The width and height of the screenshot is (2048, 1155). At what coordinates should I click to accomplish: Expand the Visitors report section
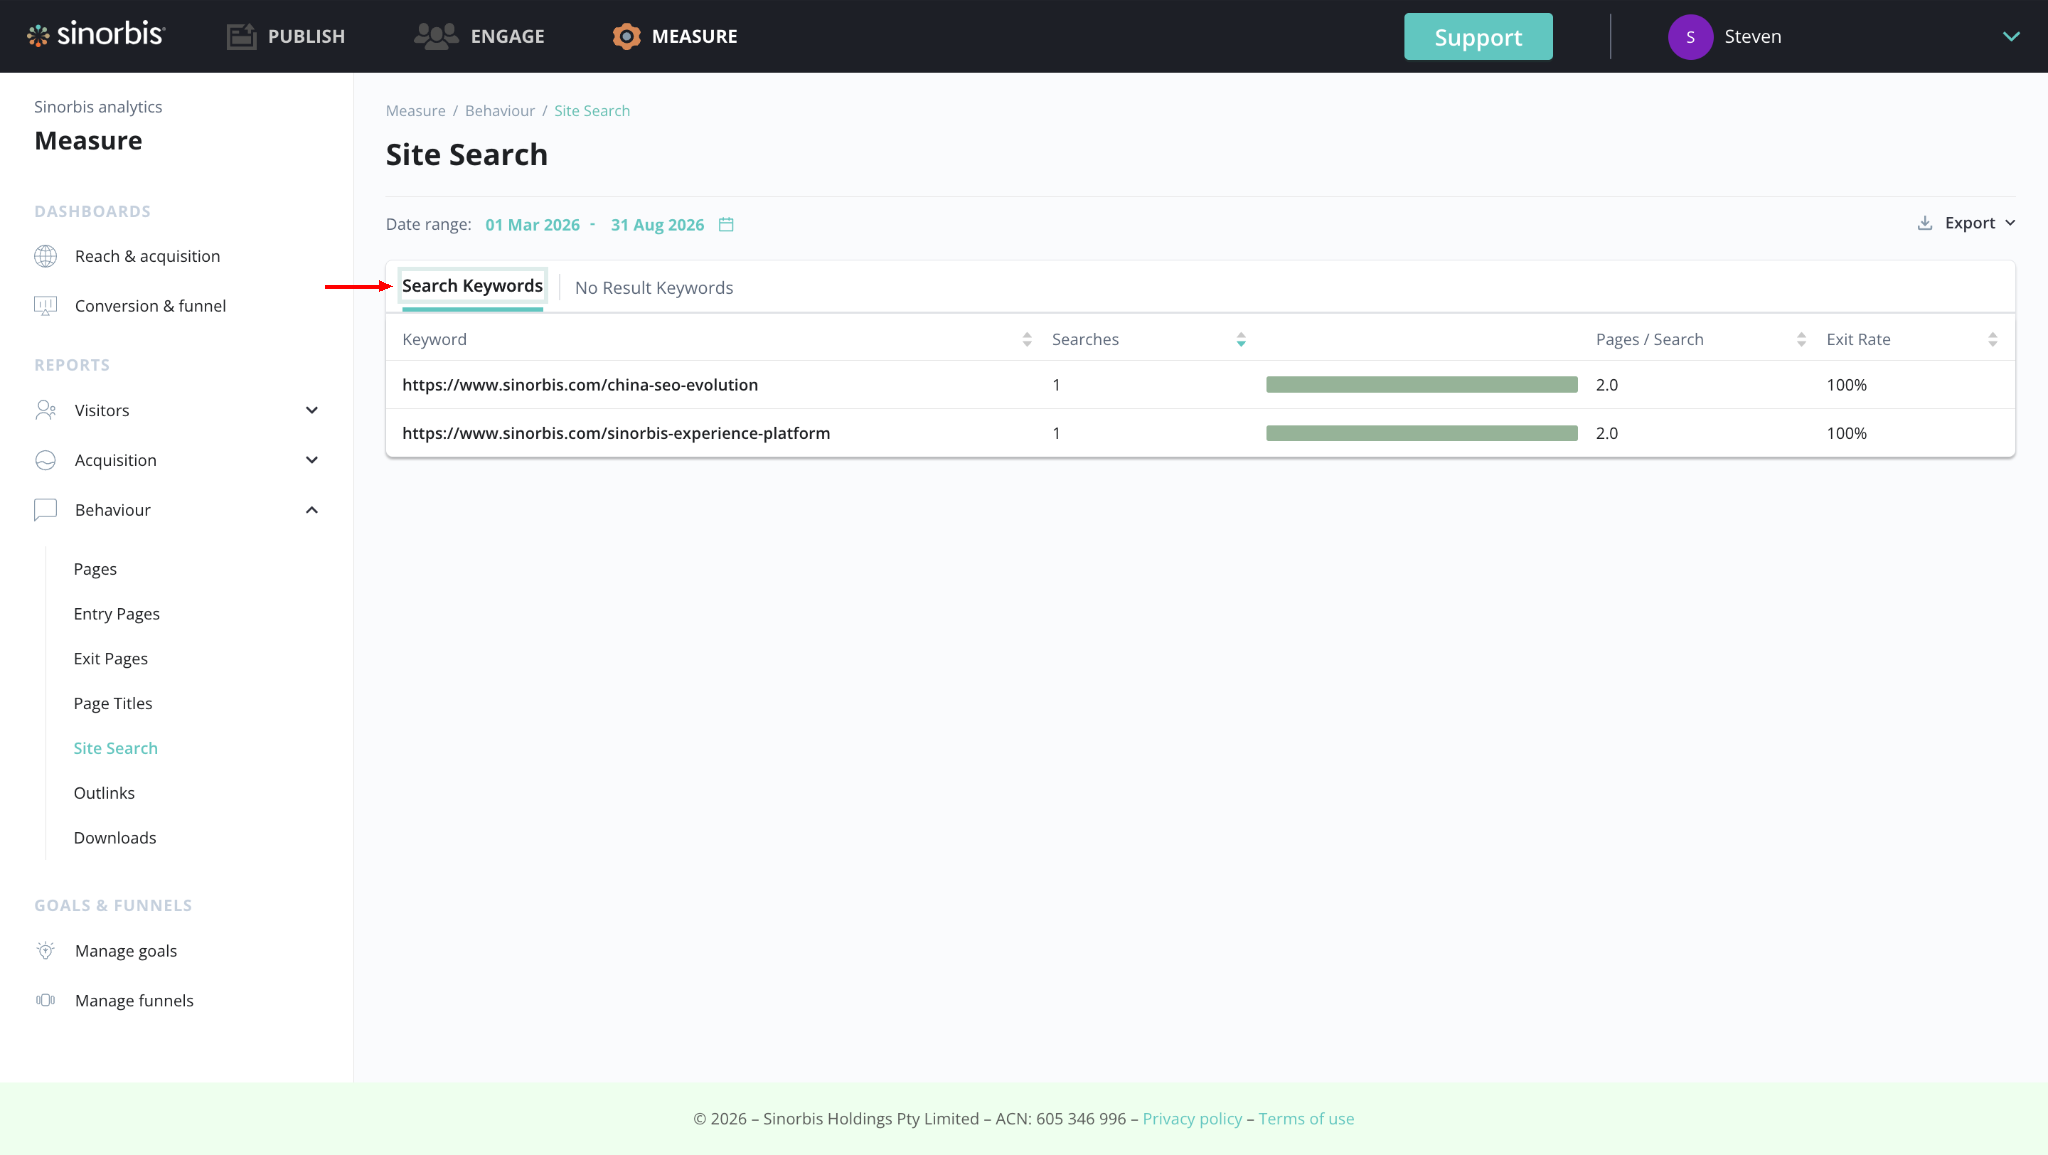(x=312, y=410)
